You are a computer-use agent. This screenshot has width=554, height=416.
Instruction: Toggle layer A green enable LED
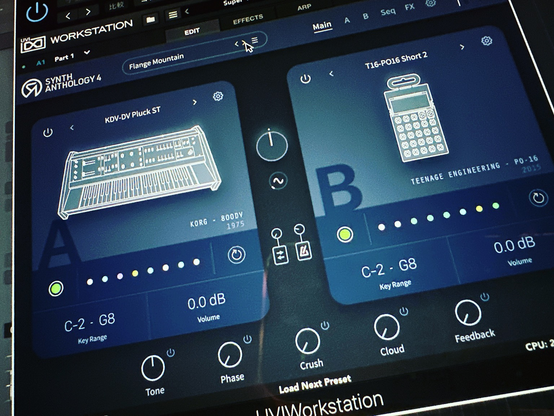[56, 288]
